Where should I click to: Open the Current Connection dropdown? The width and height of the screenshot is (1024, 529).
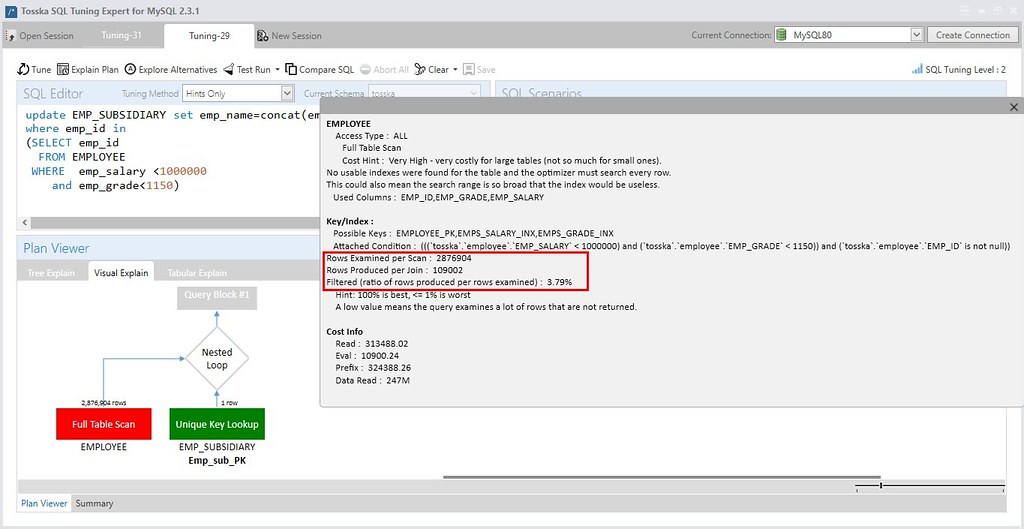[x=916, y=35]
